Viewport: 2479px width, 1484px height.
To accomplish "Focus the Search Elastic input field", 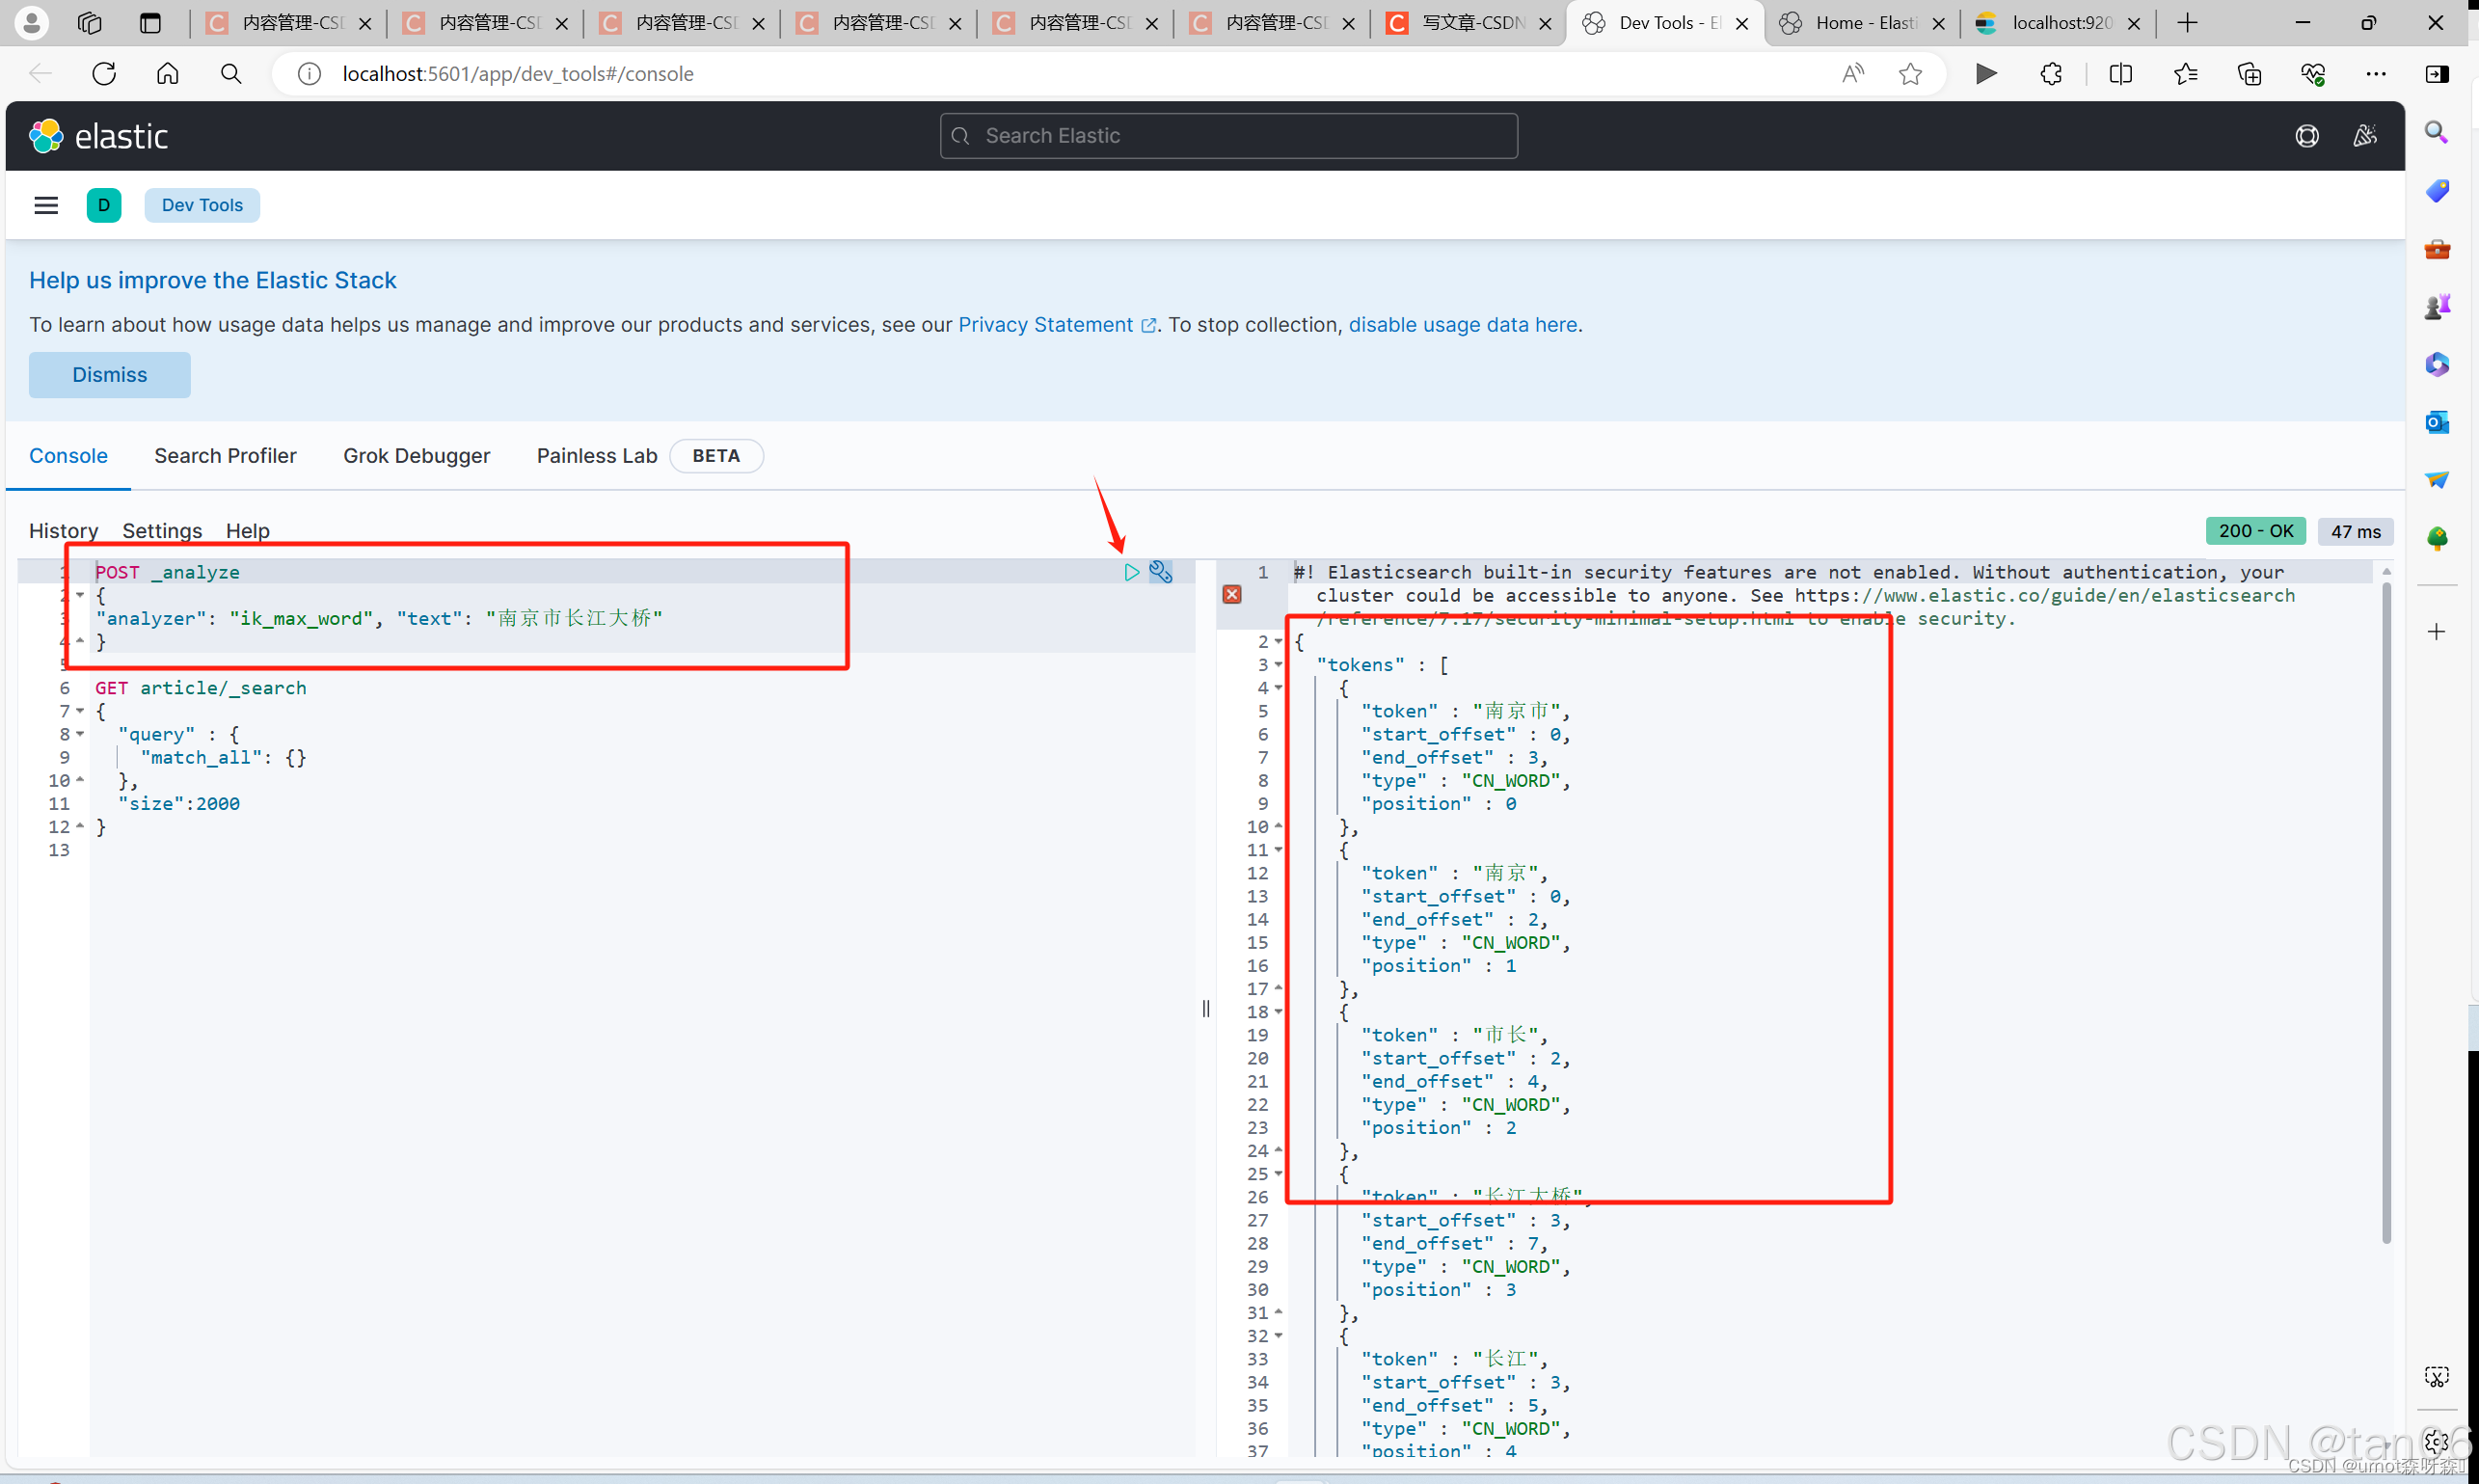I will (1229, 136).
